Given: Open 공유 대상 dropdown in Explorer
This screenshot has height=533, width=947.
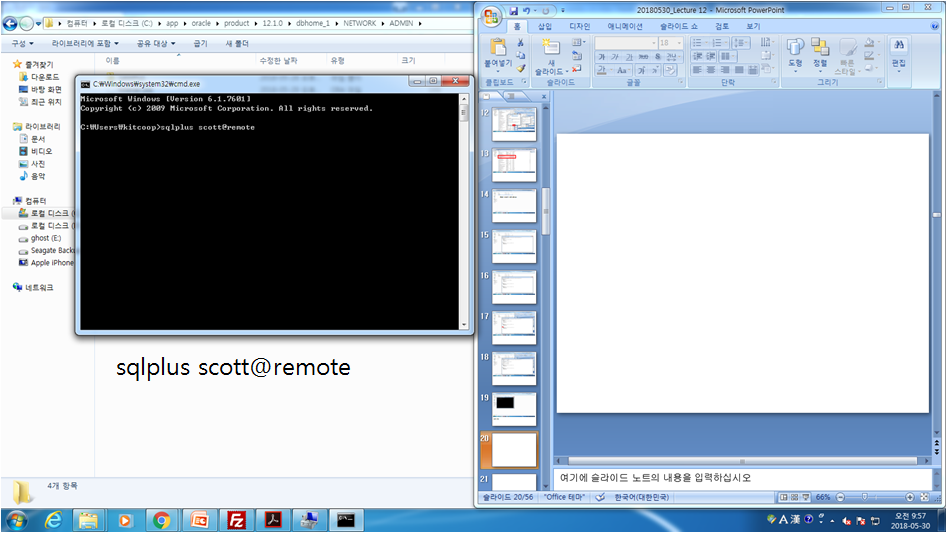Looking at the screenshot, I should [x=156, y=43].
